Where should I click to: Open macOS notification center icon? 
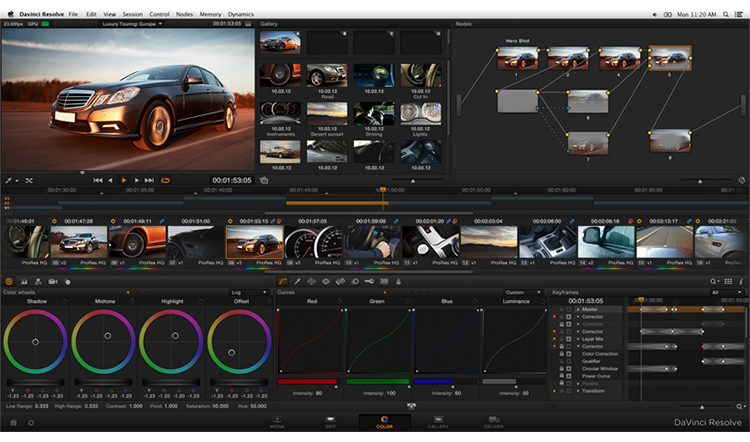pyautogui.click(x=739, y=14)
